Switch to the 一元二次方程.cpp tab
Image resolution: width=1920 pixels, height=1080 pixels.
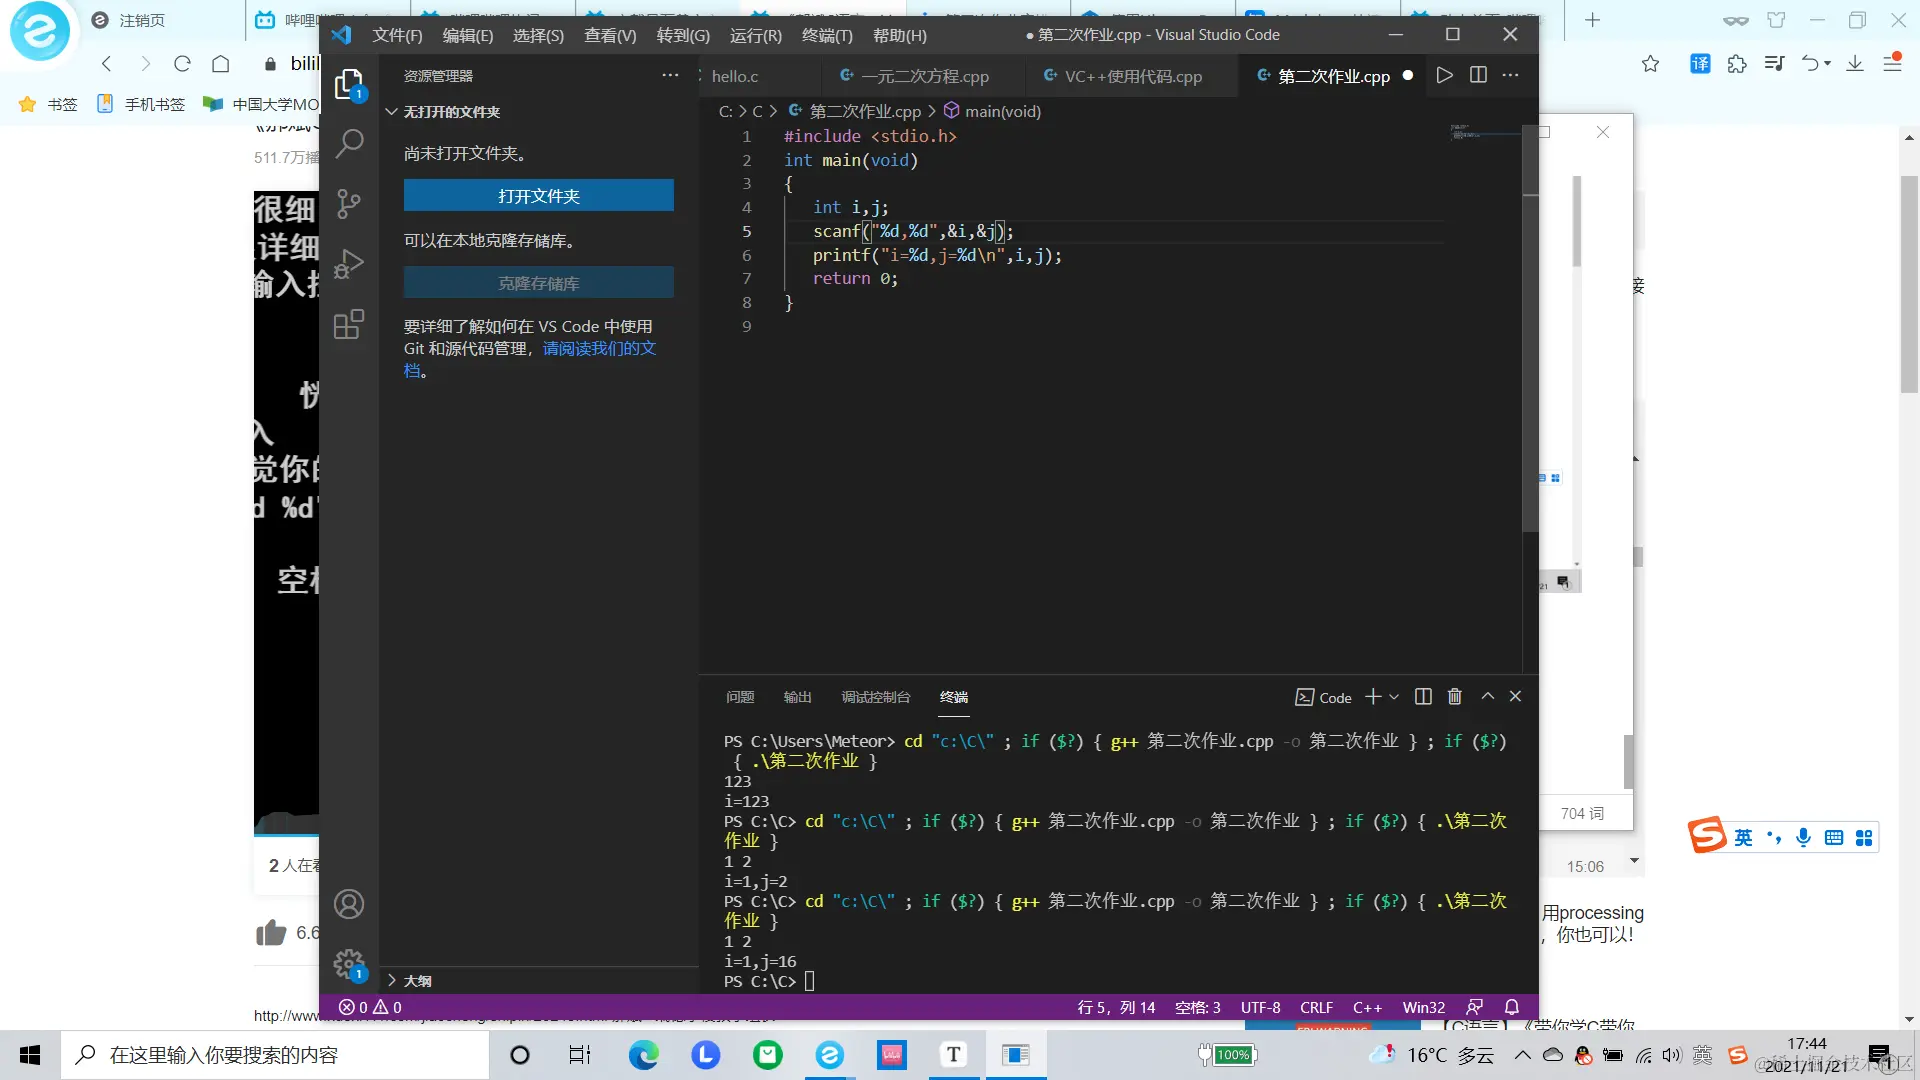[924, 77]
